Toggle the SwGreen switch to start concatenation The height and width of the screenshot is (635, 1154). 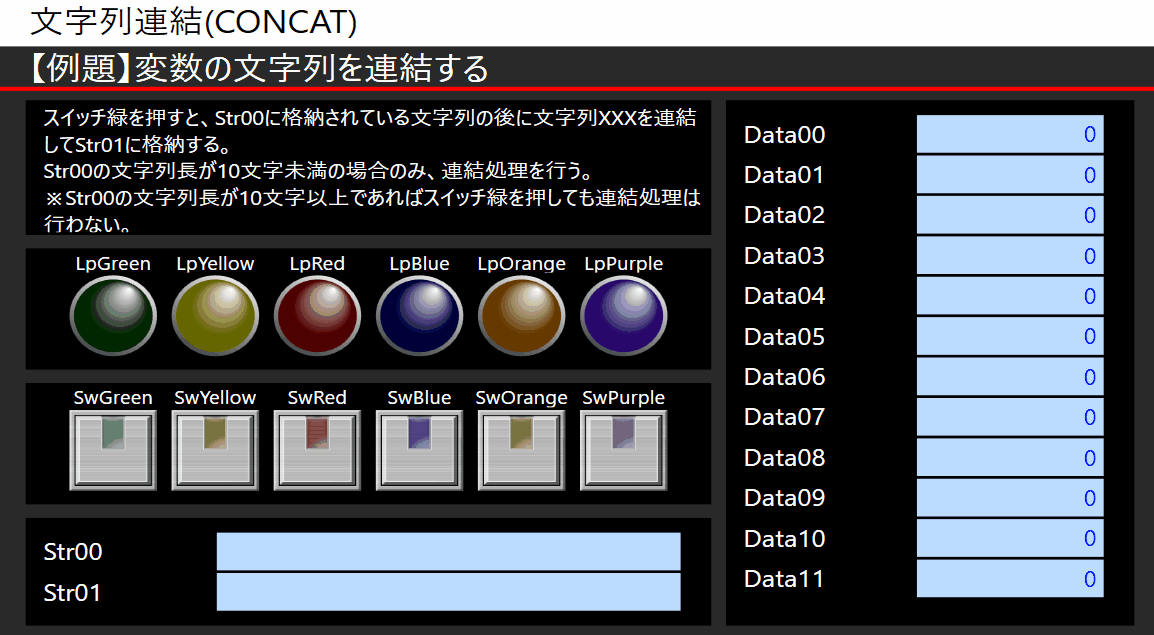[112, 448]
